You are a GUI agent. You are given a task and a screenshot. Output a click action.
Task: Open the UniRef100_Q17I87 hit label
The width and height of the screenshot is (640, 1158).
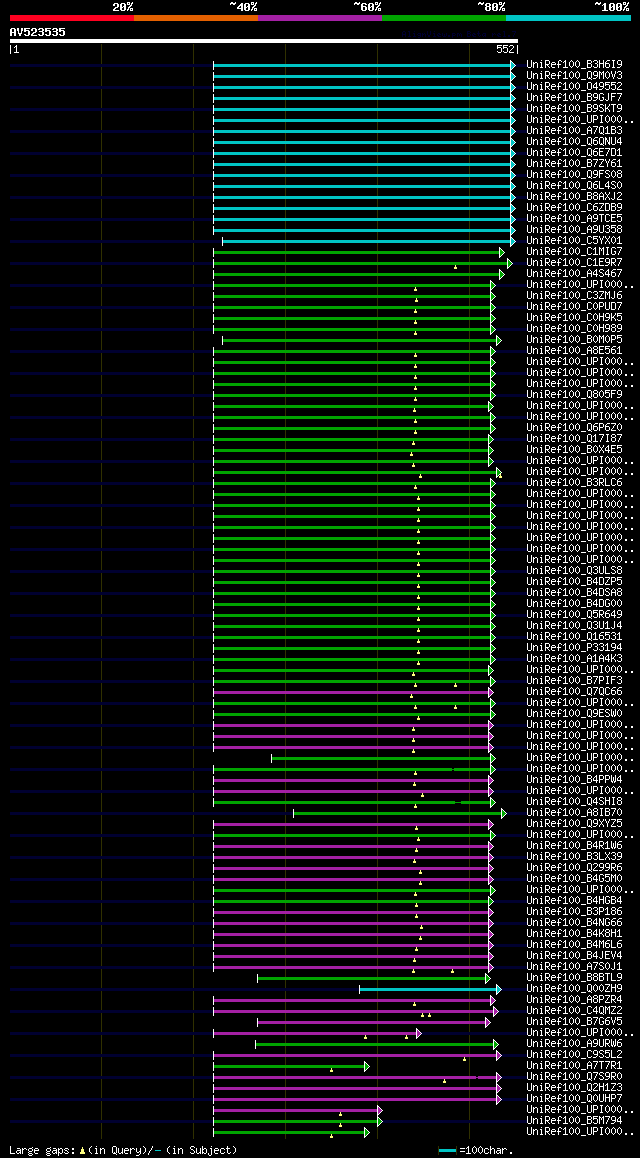point(574,439)
